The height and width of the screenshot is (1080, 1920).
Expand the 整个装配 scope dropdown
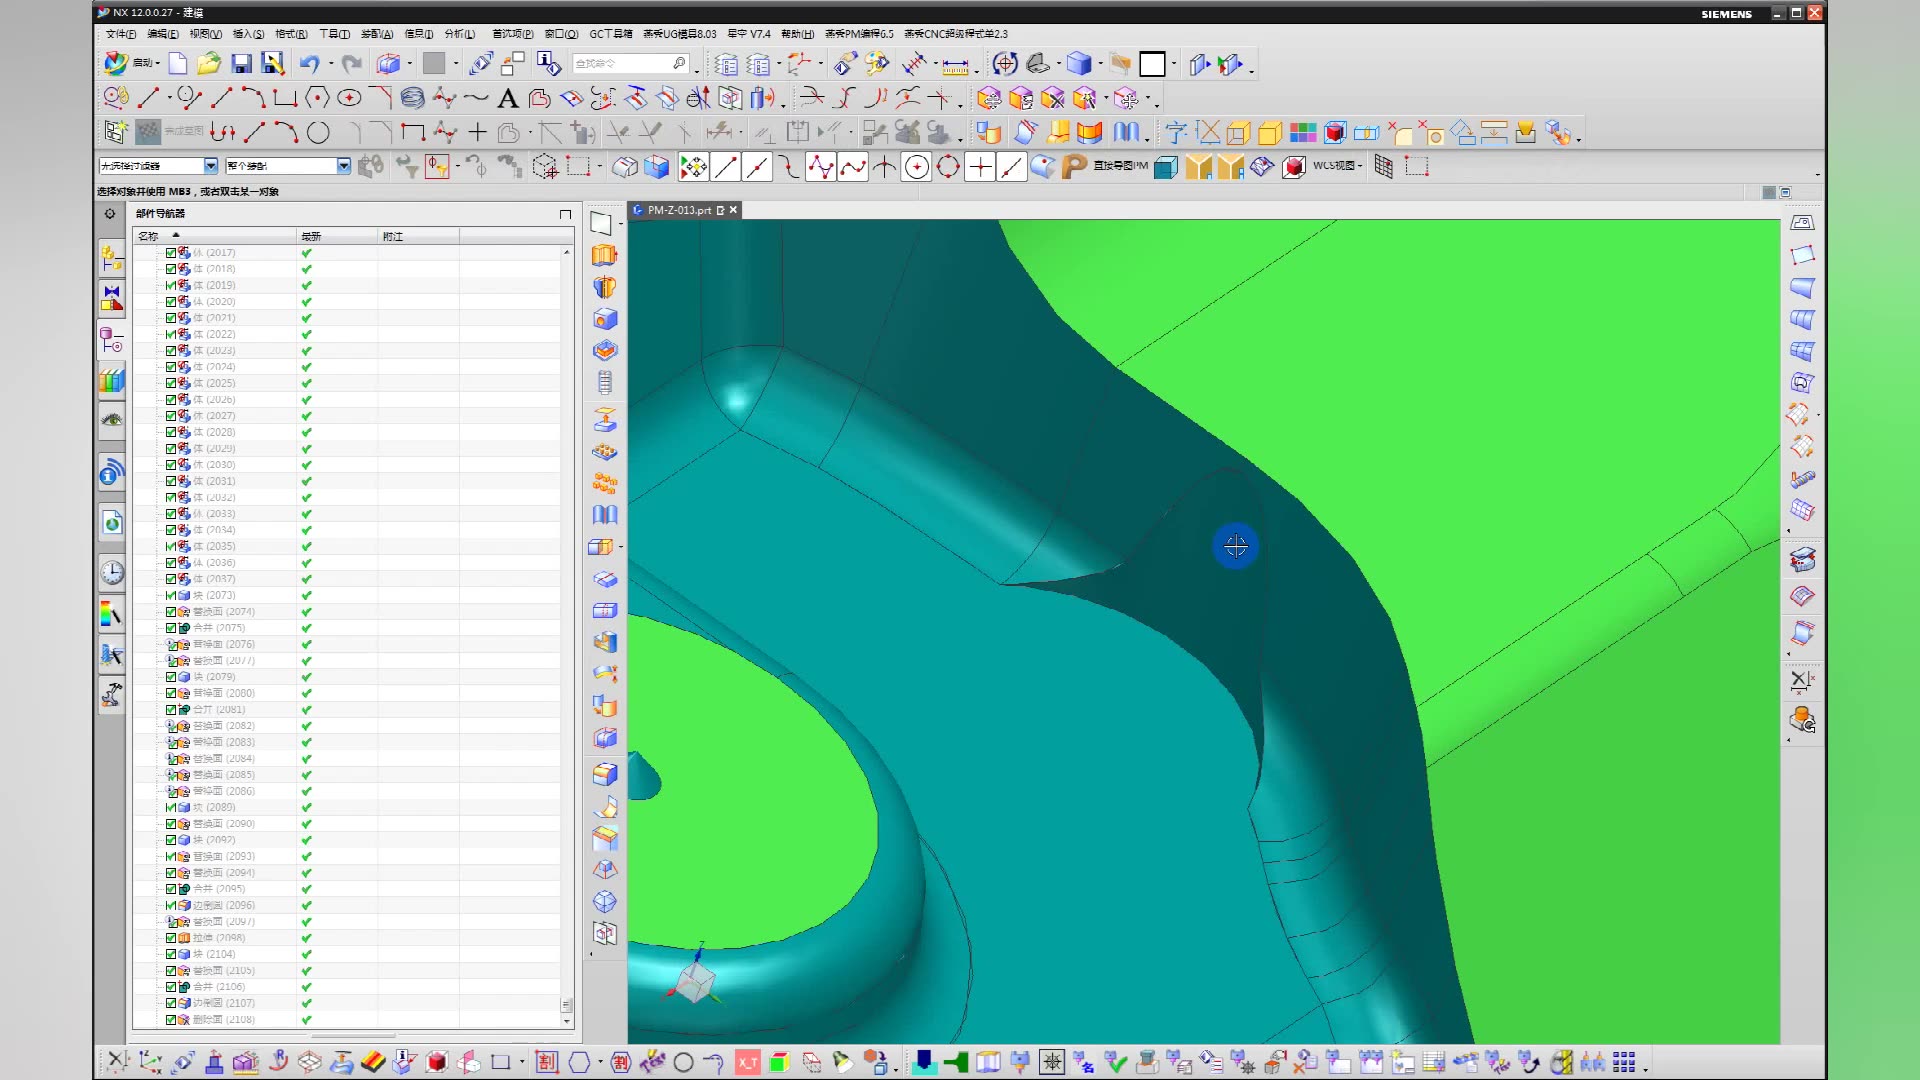343,166
